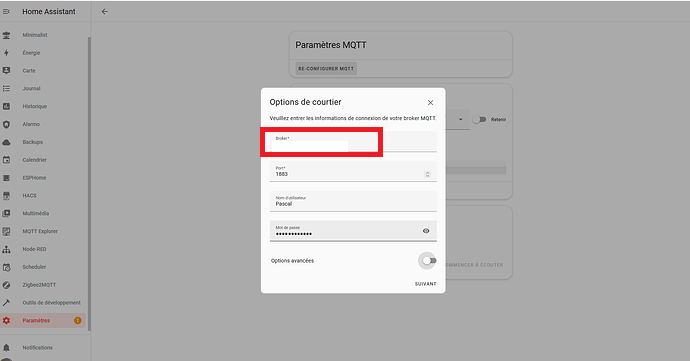The image size is (690, 361).
Task: Show password with the eye icon
Action: tap(426, 231)
